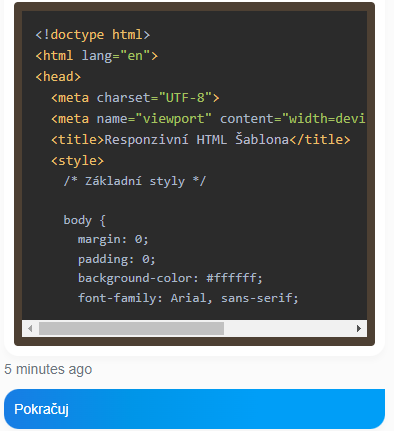Click the meta charset="UTF-8" line
This screenshot has height=431, width=394.
[x=135, y=98]
